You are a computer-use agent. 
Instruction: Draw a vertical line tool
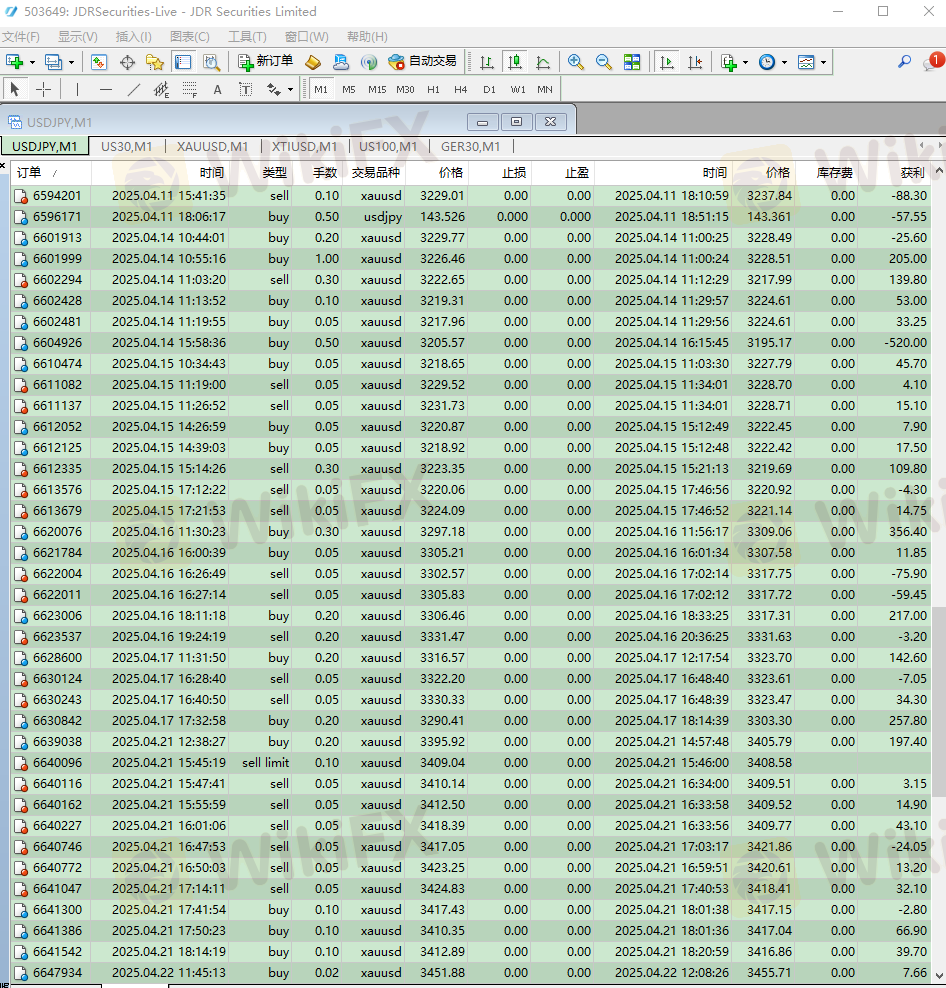pyautogui.click(x=77, y=89)
